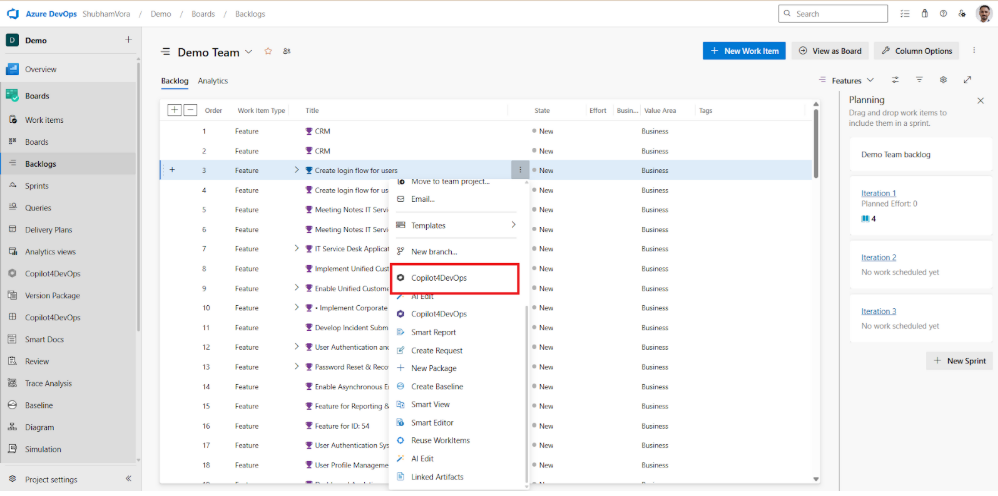
Task: Expand row 3 Create login flow for users
Action: coord(296,170)
